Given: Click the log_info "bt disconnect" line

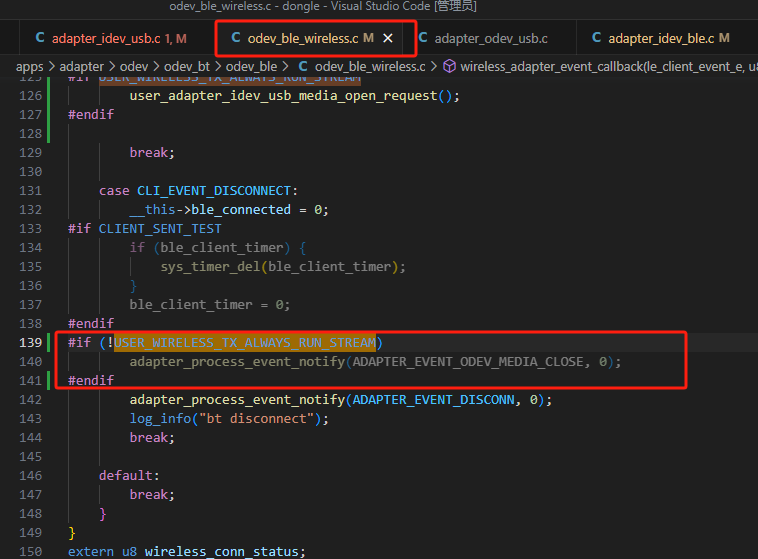Looking at the screenshot, I should (x=229, y=418).
